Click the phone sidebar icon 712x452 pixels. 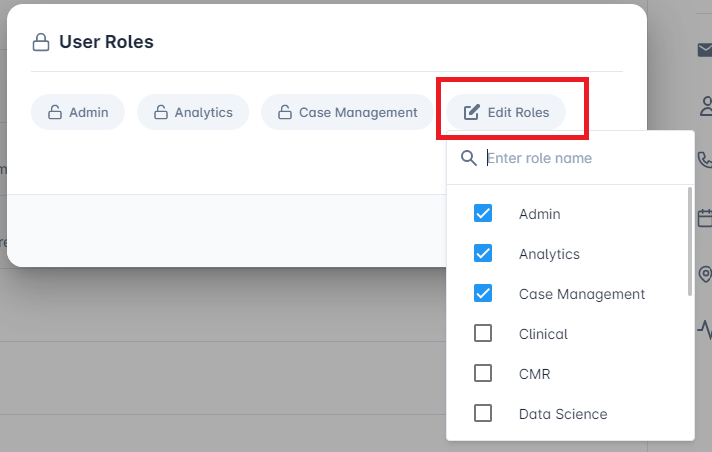705,159
